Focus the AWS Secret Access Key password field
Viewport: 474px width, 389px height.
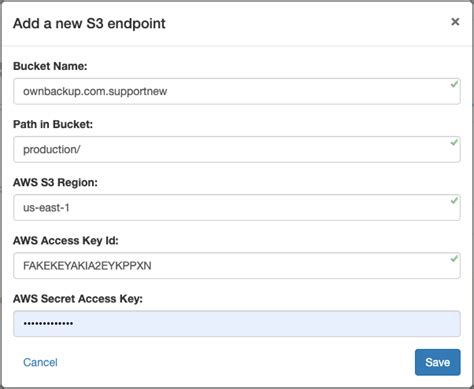pos(237,324)
